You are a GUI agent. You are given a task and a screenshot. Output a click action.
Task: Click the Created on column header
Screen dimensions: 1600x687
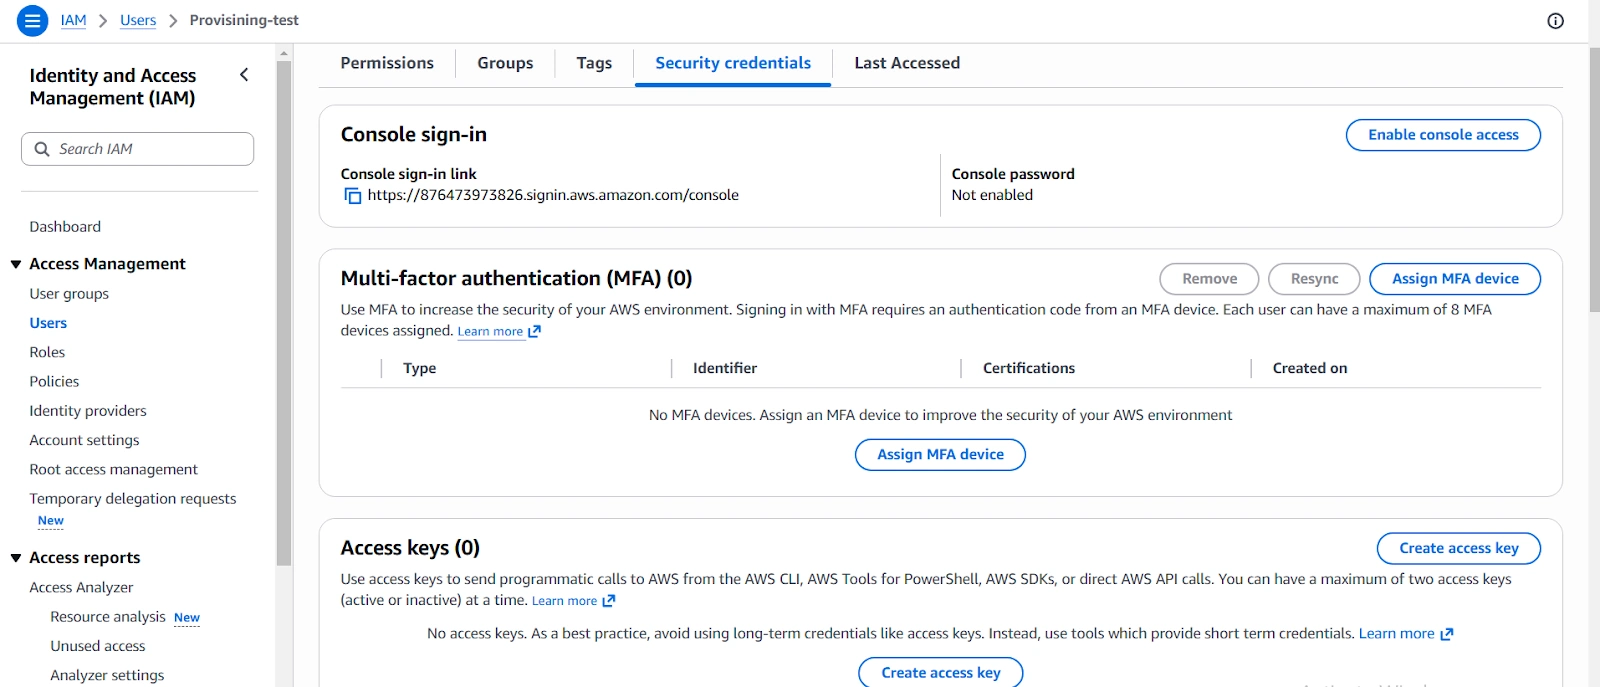point(1310,368)
